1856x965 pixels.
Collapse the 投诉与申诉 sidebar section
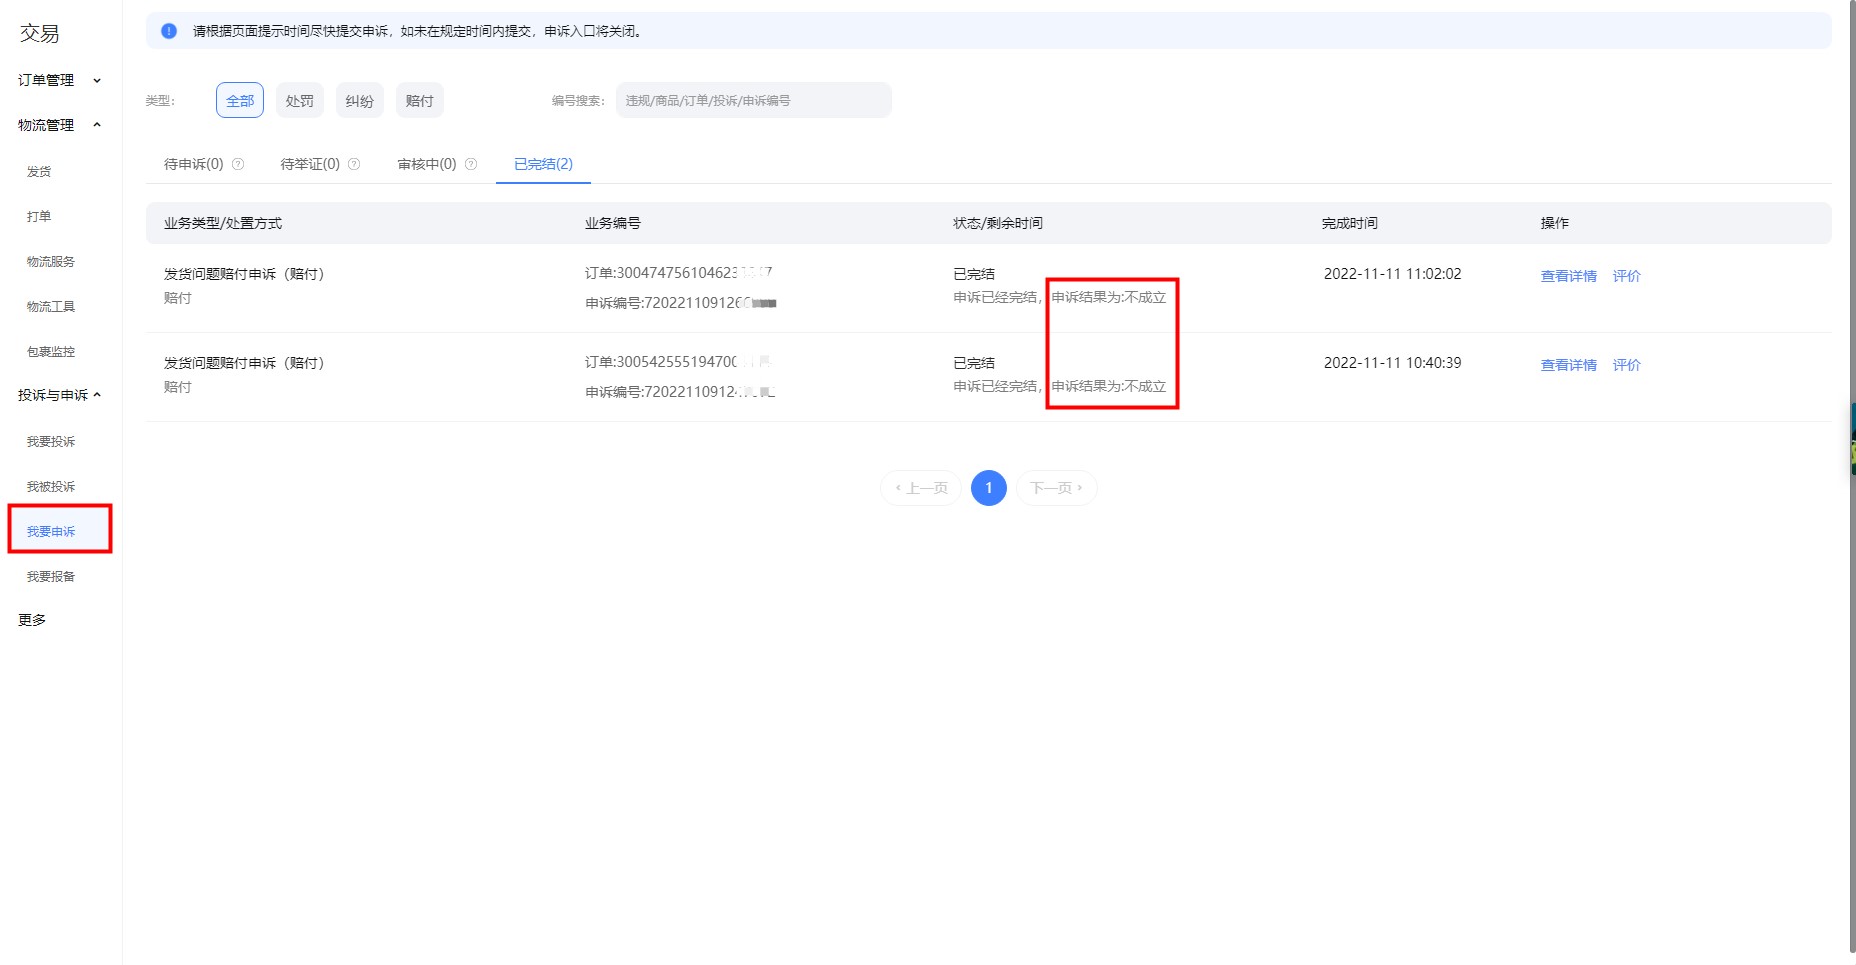[56, 394]
